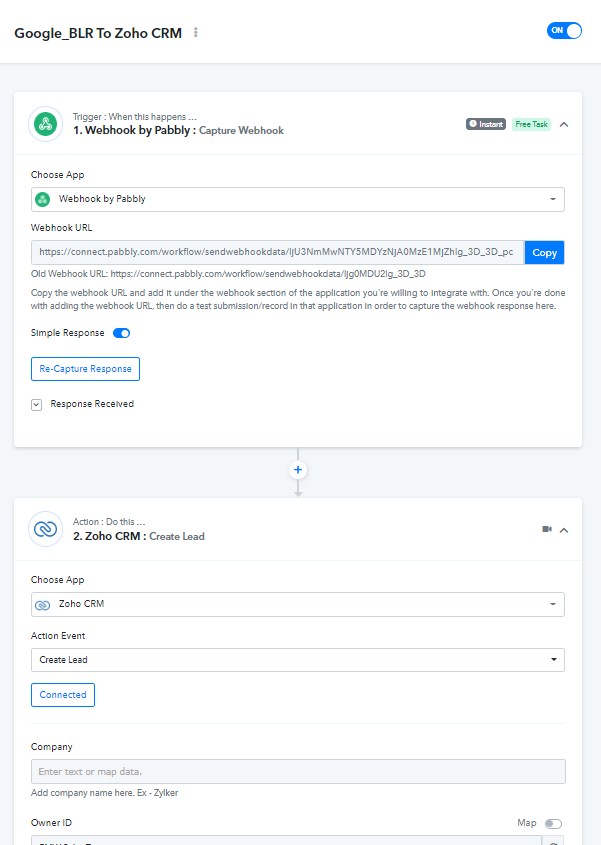The image size is (601, 845).
Task: Copy the webhook URL
Action: tap(544, 253)
